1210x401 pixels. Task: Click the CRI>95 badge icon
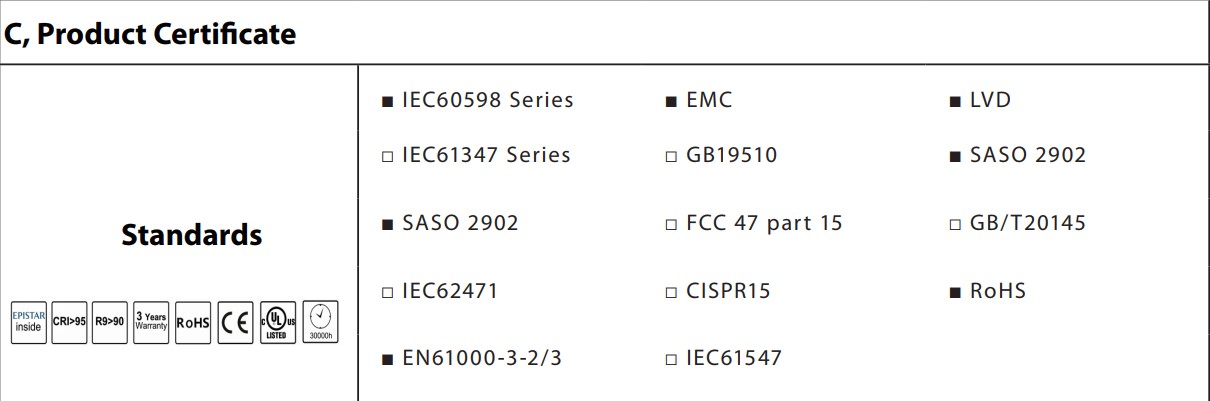69,322
